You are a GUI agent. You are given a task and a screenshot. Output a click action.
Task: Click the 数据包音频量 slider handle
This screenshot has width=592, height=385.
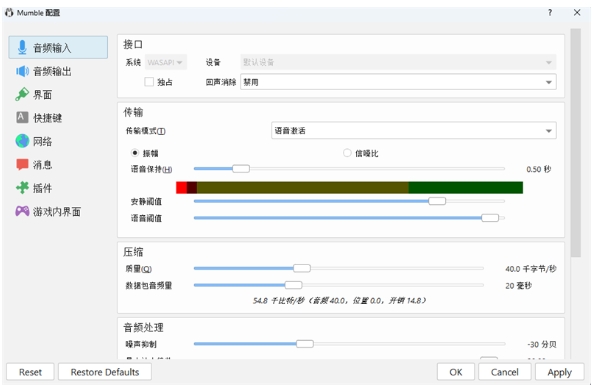[293, 285]
